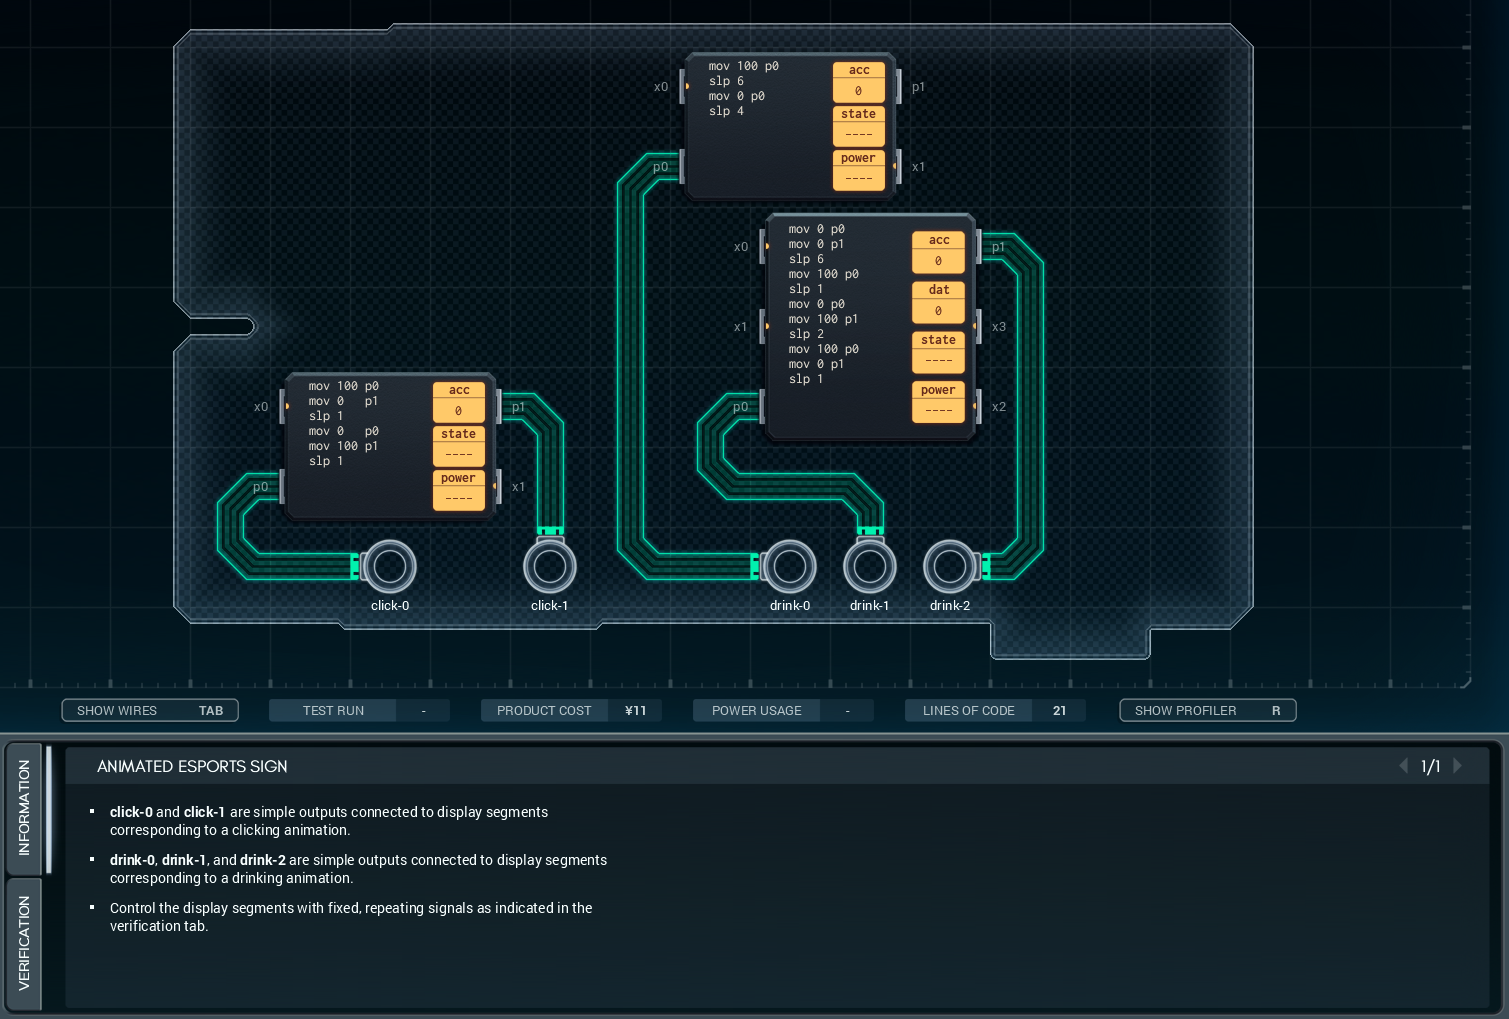Click the 'slp 6' line in the top microcontroller
Viewport: 1509px width, 1019px height.
pos(726,81)
